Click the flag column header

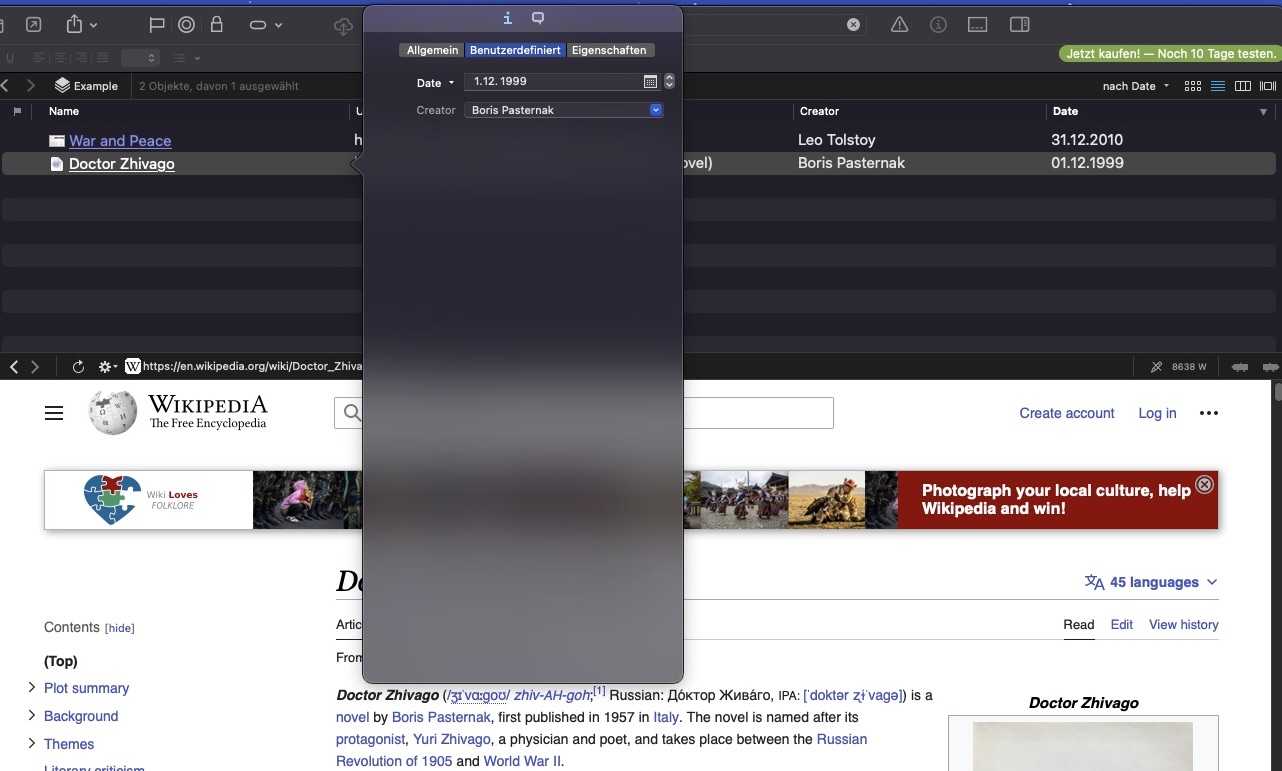point(17,111)
